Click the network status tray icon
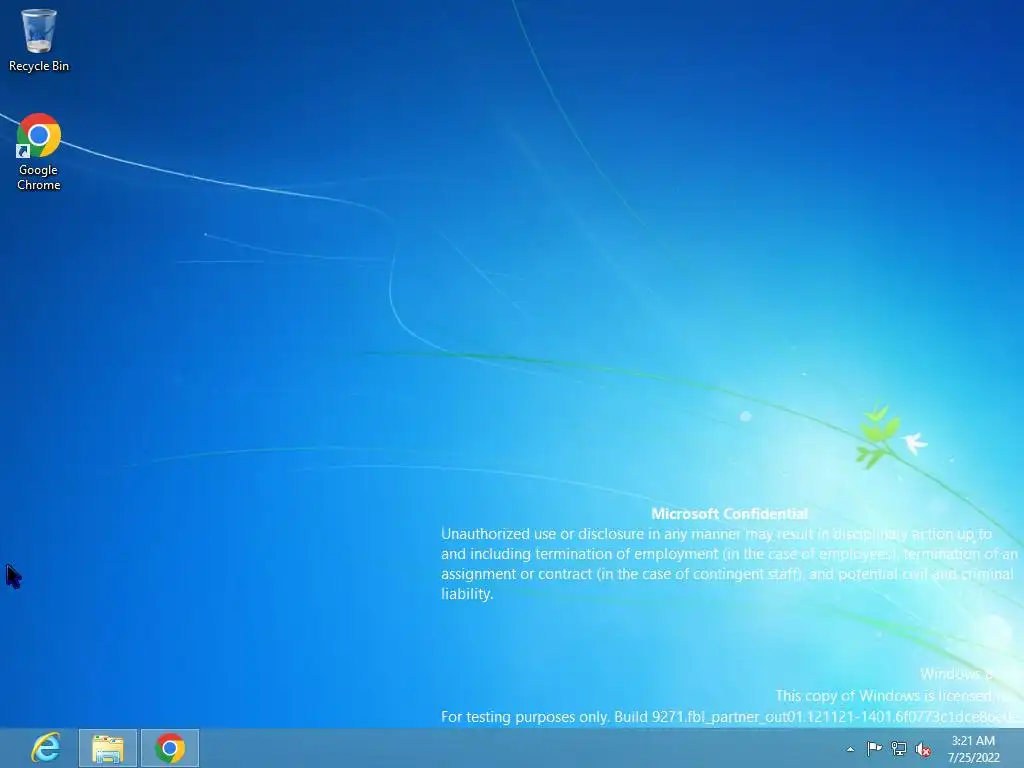The width and height of the screenshot is (1024, 768). point(899,749)
